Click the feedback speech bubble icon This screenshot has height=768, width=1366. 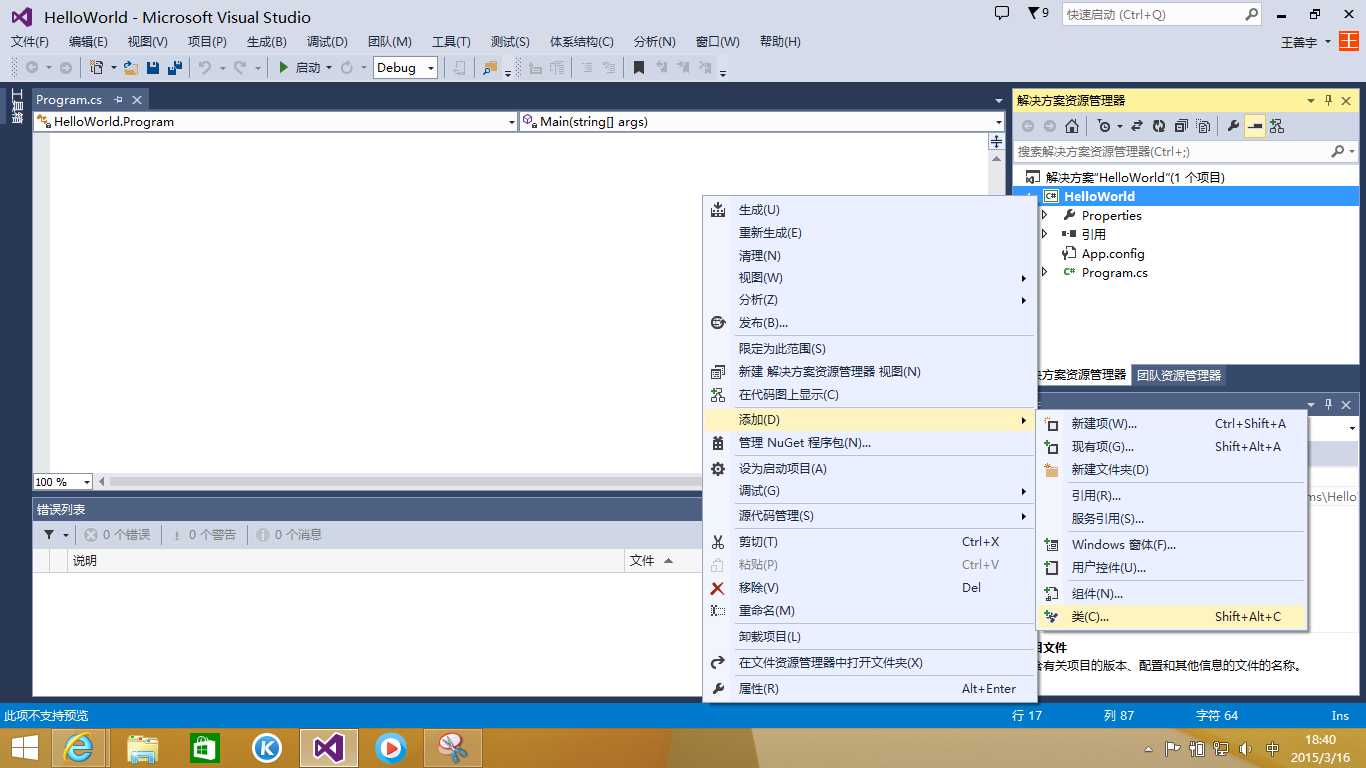click(x=1002, y=14)
